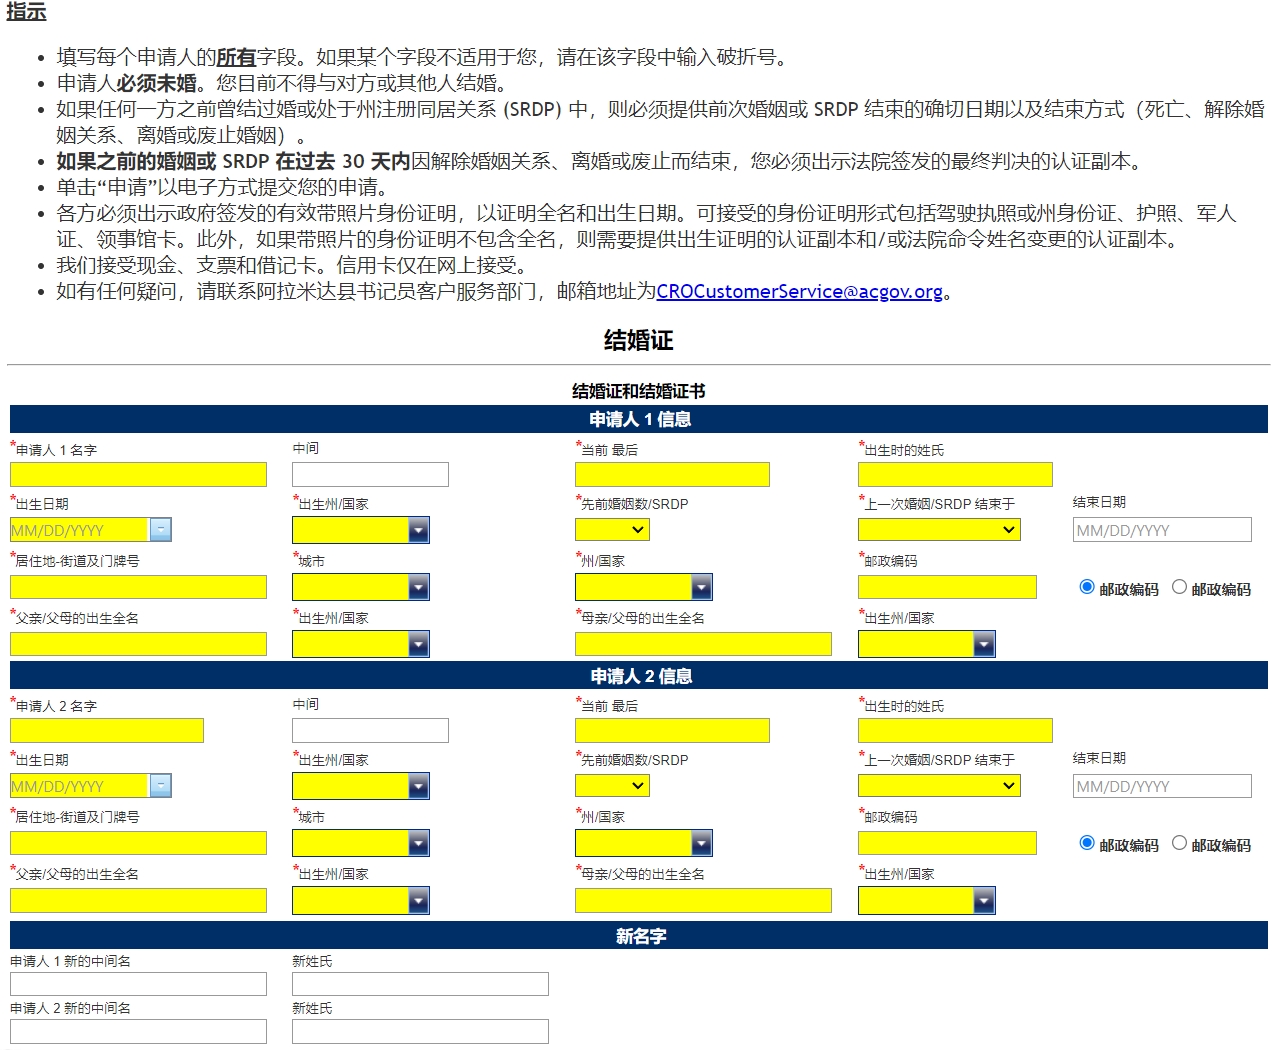Click arrow of Applicant 1 residence 州/国家 box

[x=702, y=587]
